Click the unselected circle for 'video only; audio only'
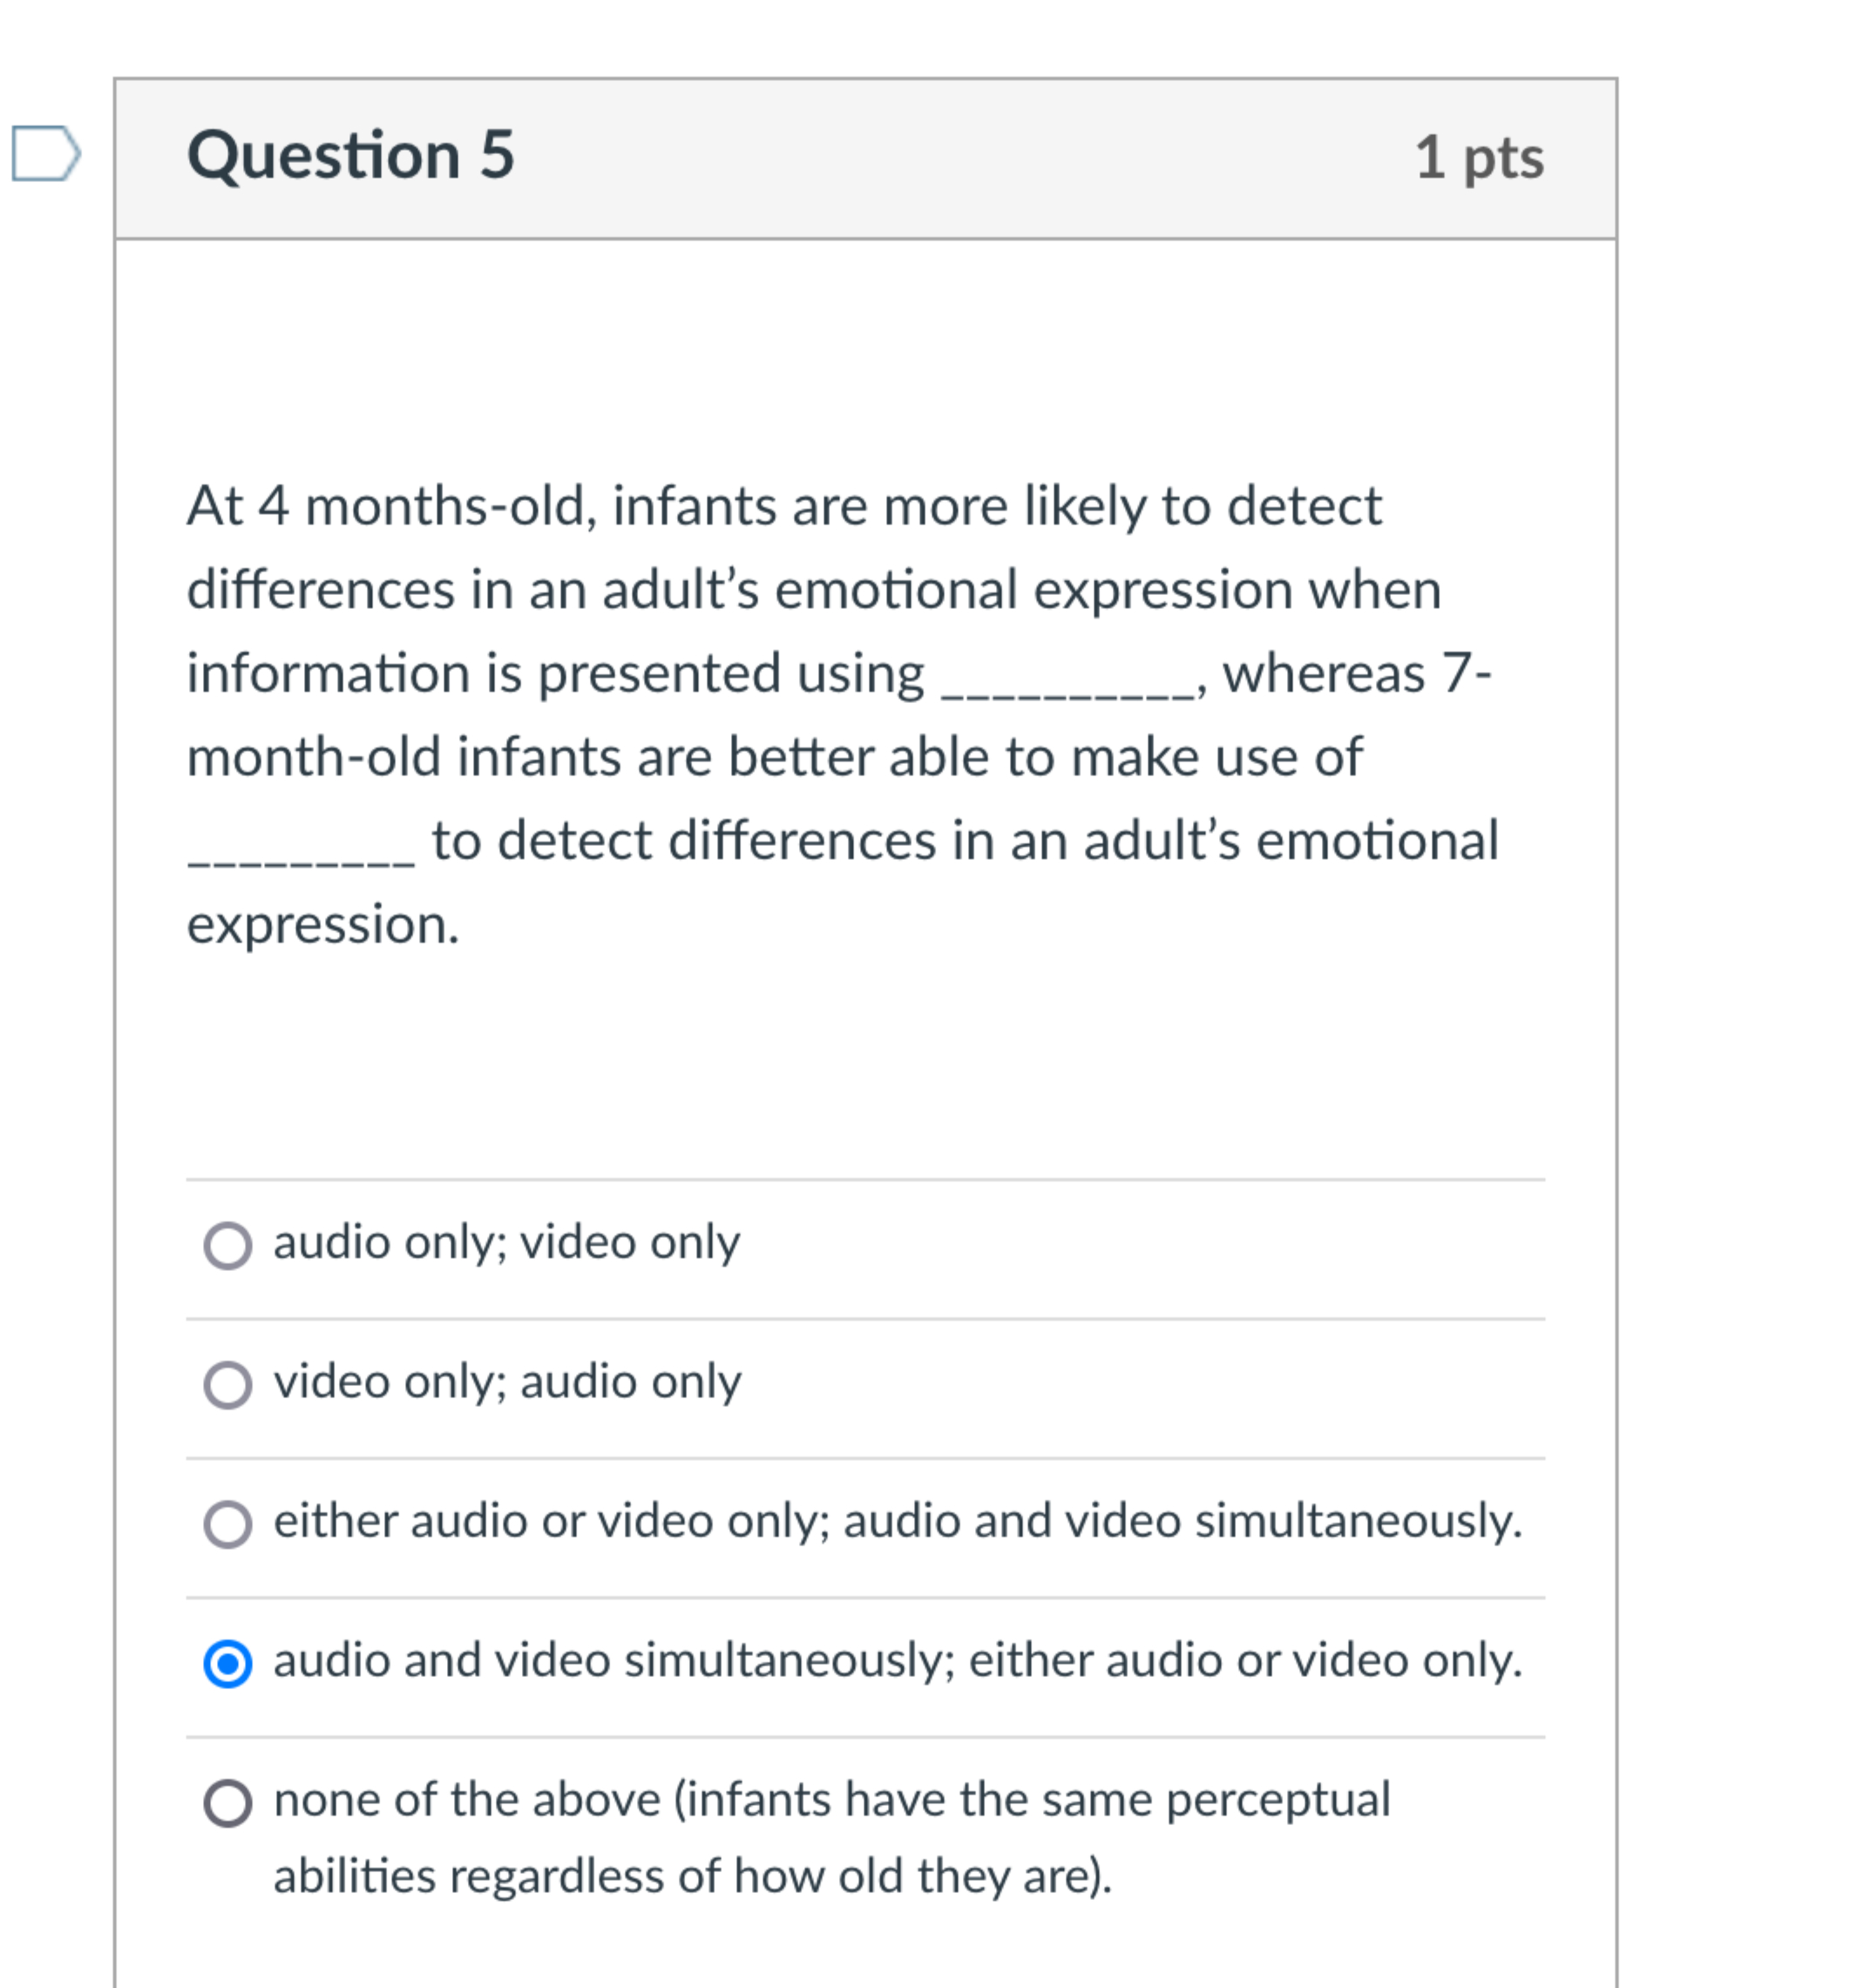The width and height of the screenshot is (1870, 1988). [x=230, y=1383]
